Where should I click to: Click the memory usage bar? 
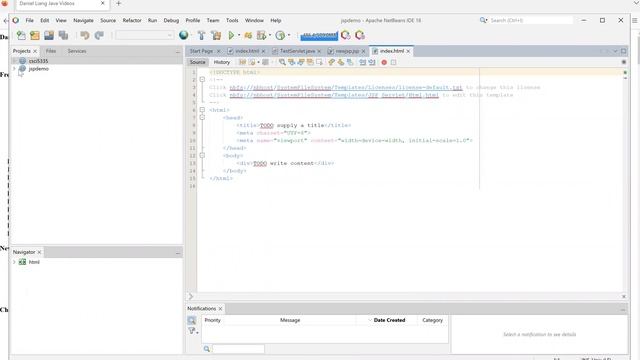coord(319,36)
